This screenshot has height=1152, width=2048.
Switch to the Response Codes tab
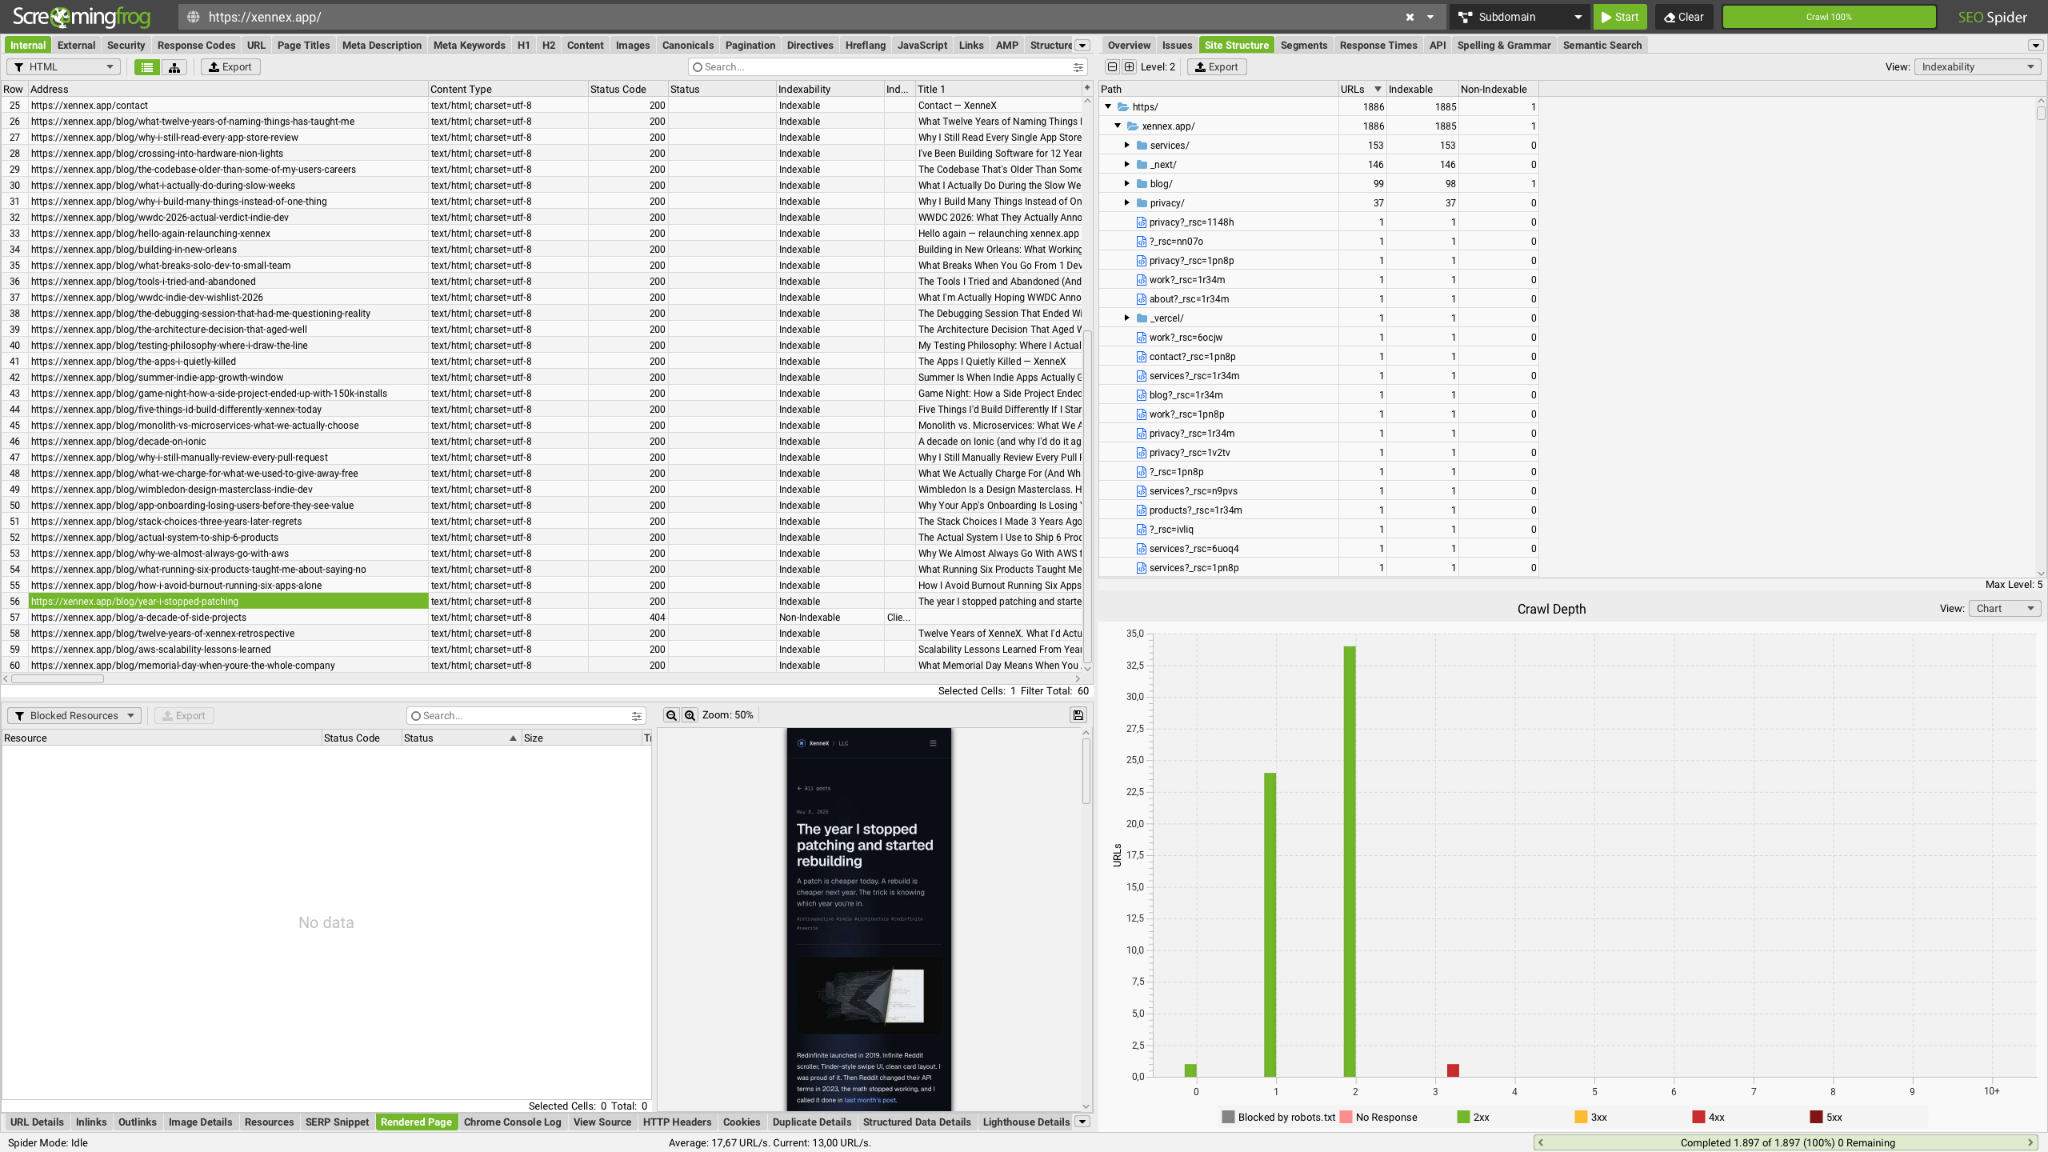tap(196, 45)
